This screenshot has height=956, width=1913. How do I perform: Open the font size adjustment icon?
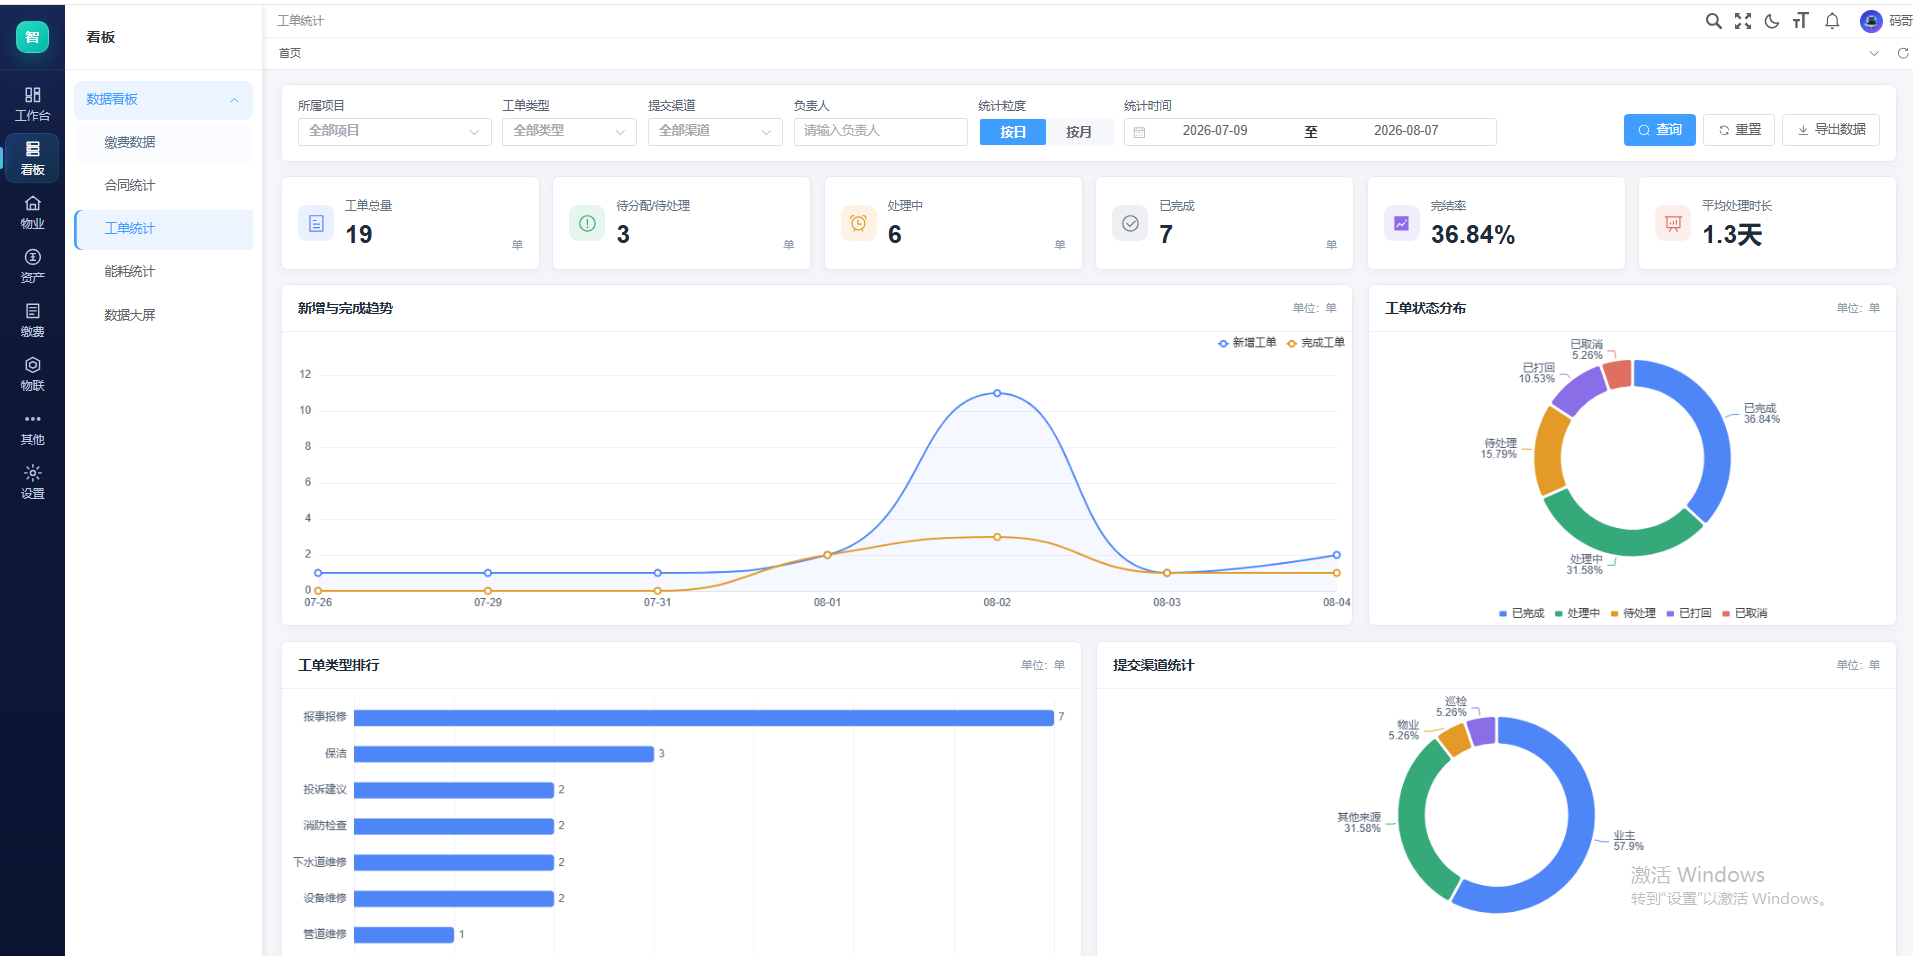pos(1801,21)
